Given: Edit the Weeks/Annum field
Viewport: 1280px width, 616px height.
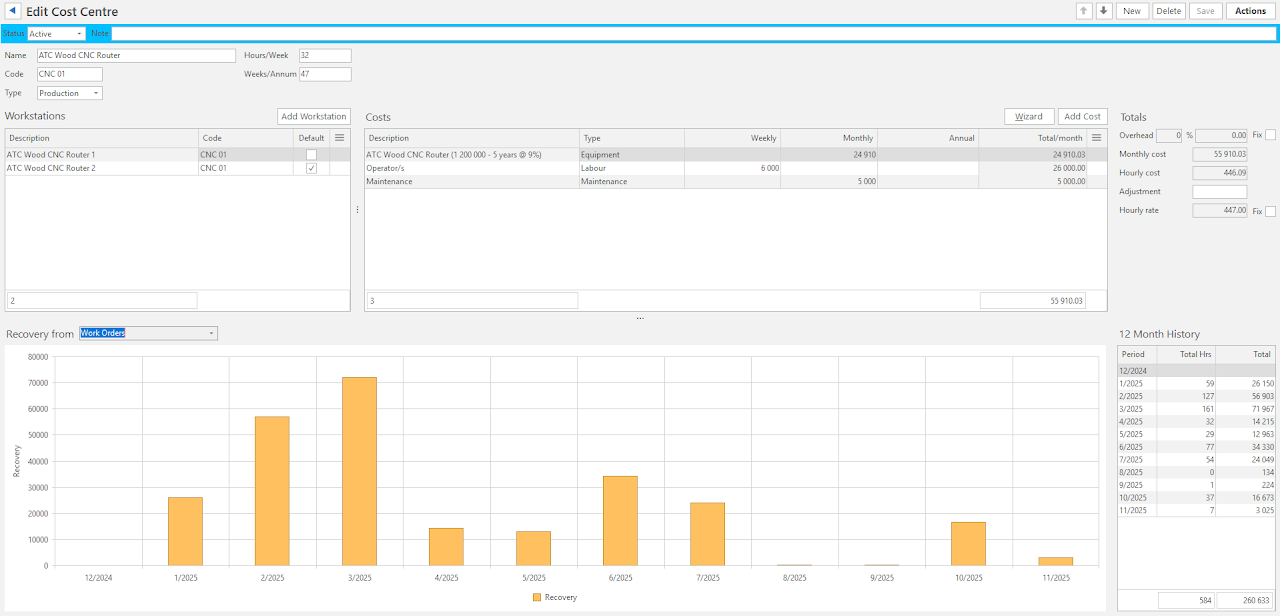Looking at the screenshot, I should coord(325,74).
